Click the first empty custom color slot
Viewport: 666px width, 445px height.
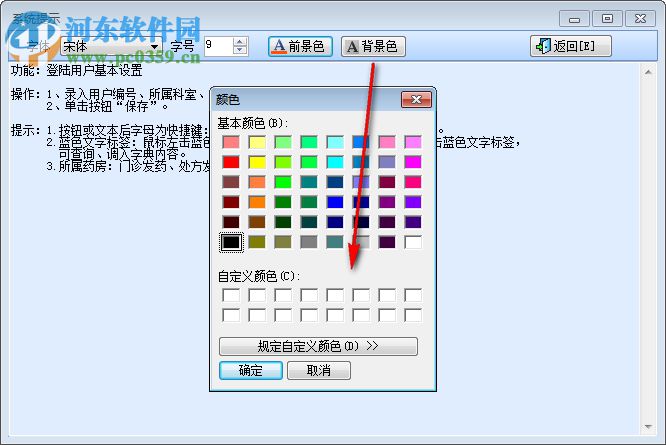[231, 295]
